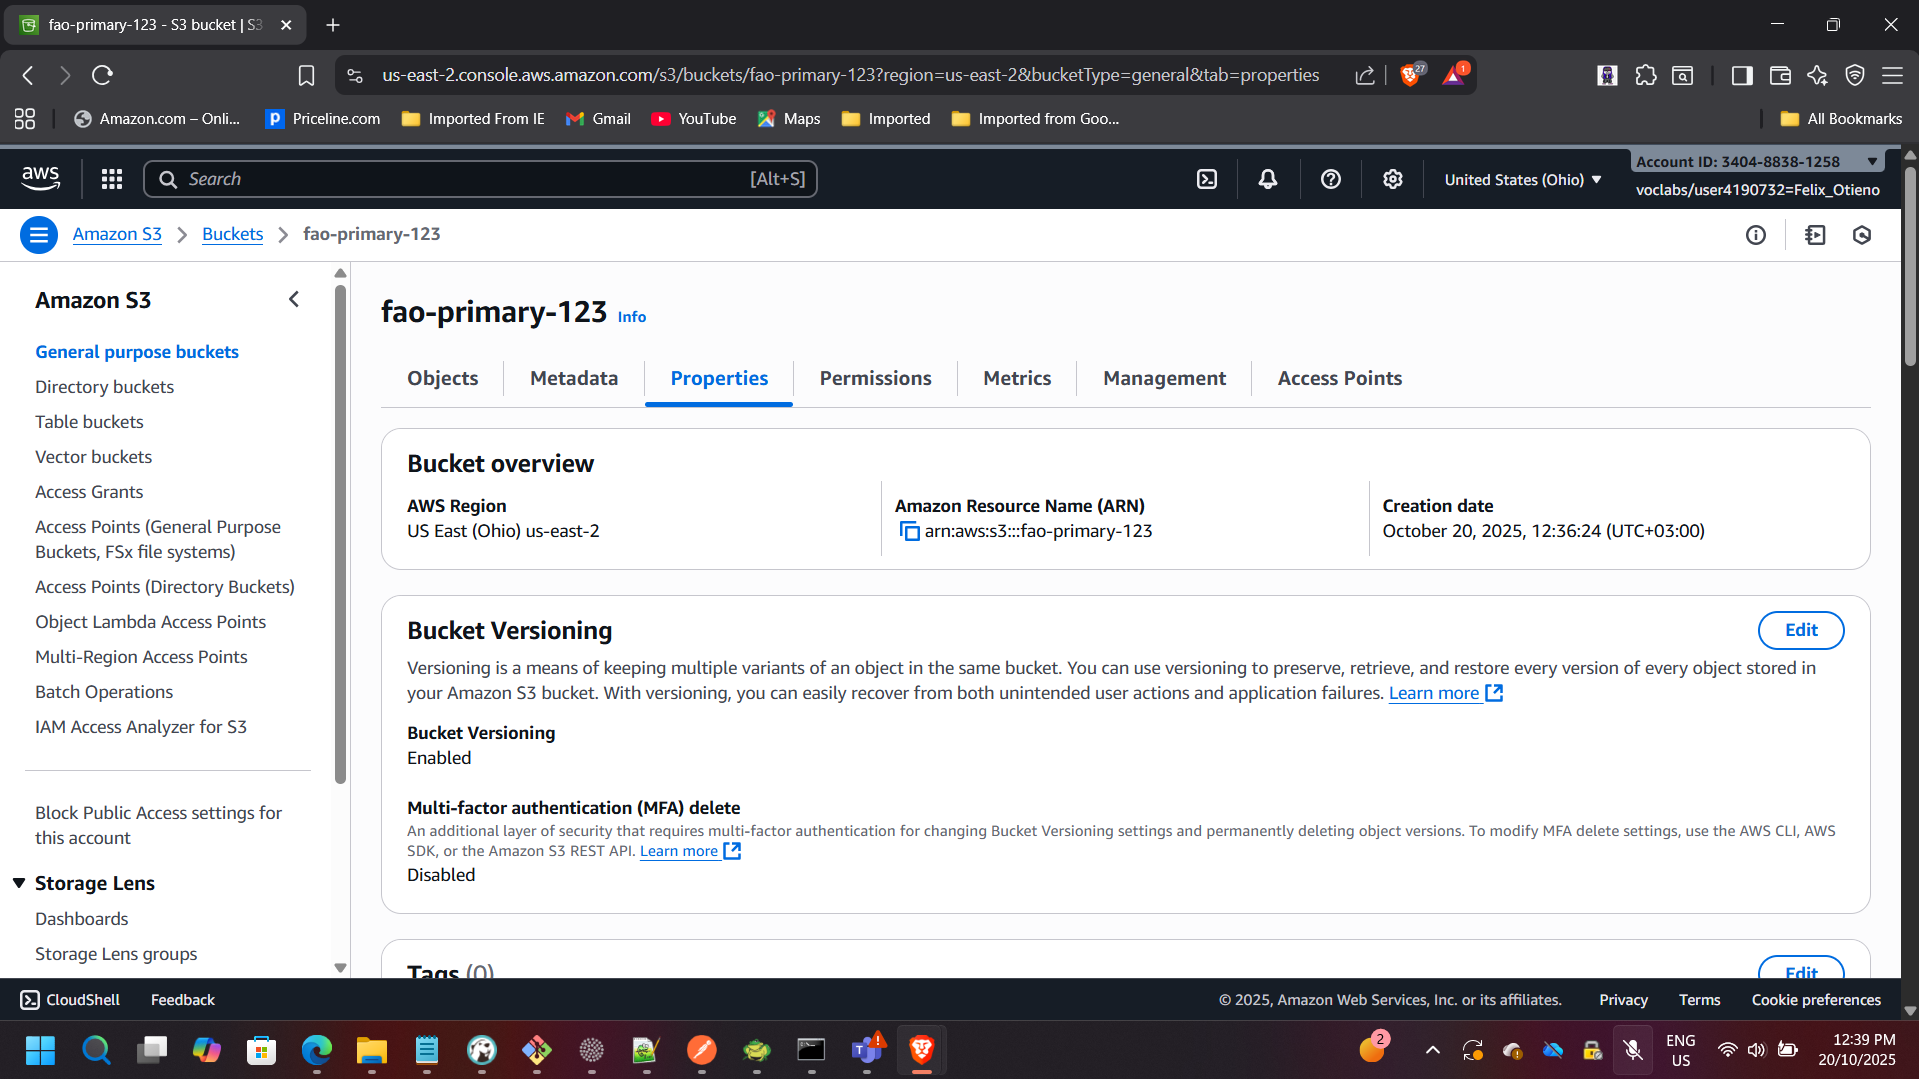Click the AWS logo home icon
Screen dimensions: 1919x1079
pos(41,178)
